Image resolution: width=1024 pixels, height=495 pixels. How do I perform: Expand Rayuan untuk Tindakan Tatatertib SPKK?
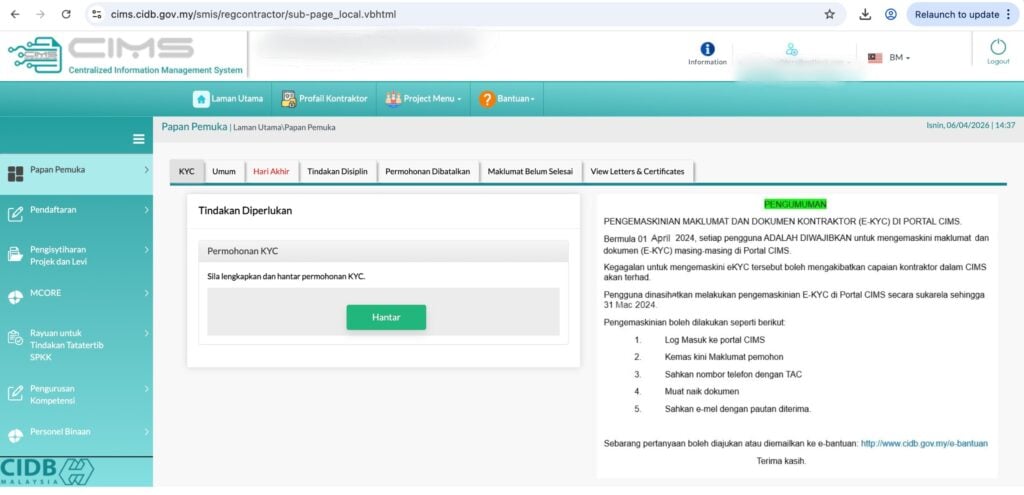[76, 345]
